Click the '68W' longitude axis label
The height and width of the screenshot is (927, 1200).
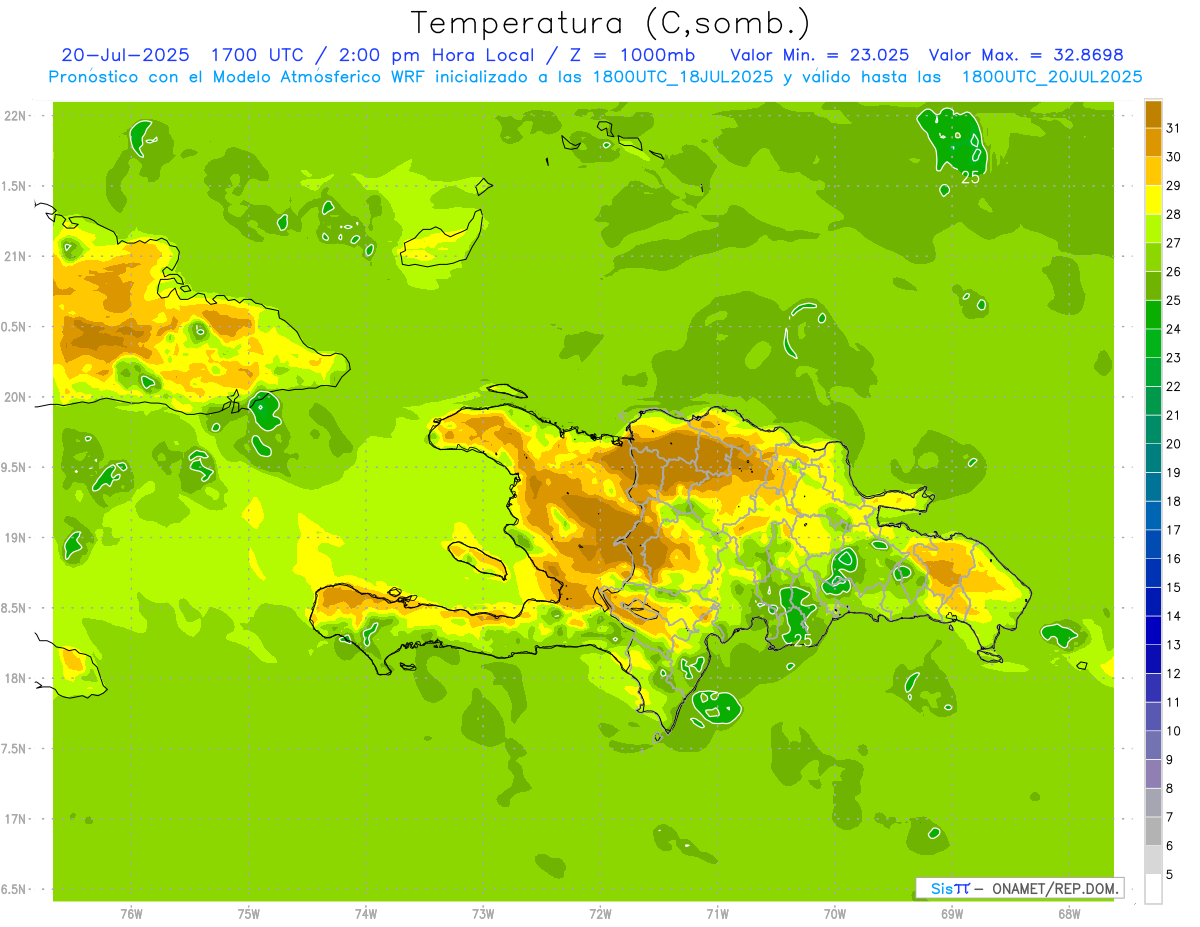(1069, 913)
